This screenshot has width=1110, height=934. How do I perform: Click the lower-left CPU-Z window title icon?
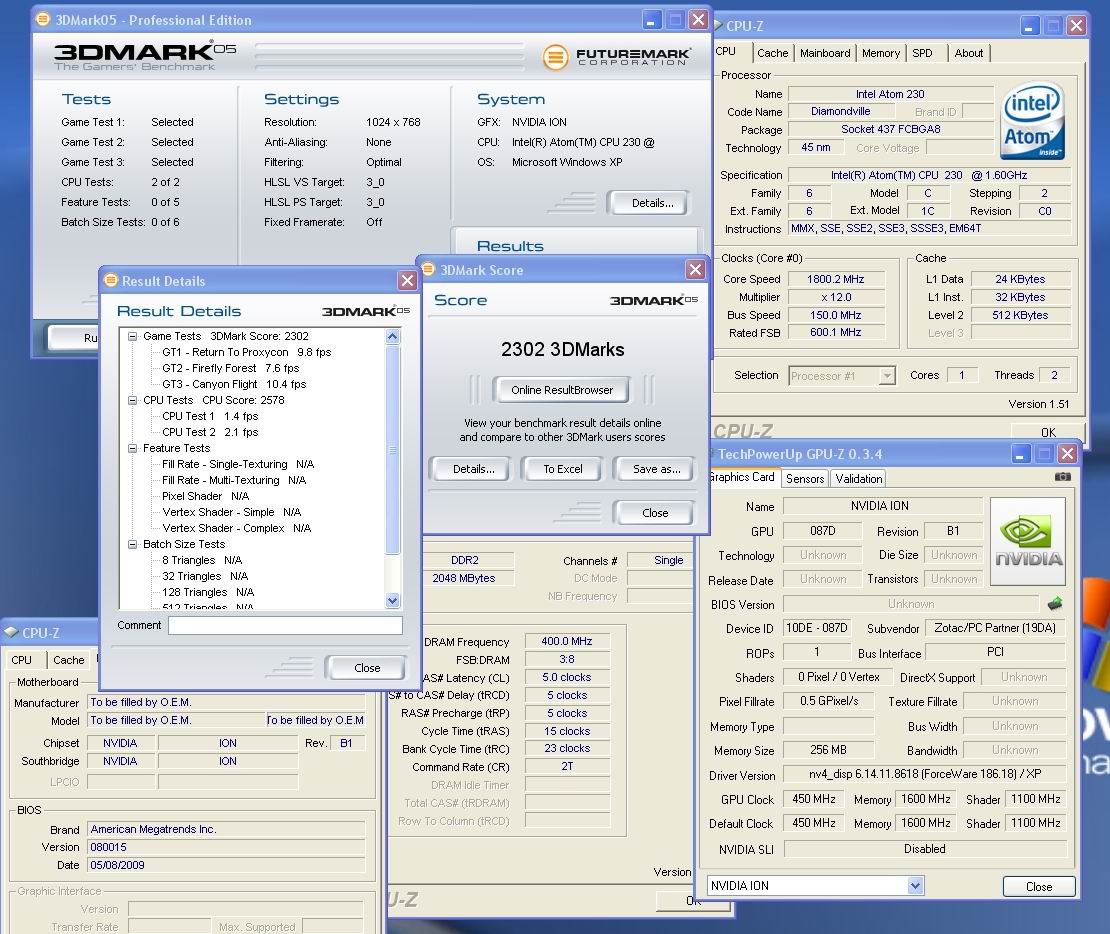tap(11, 632)
